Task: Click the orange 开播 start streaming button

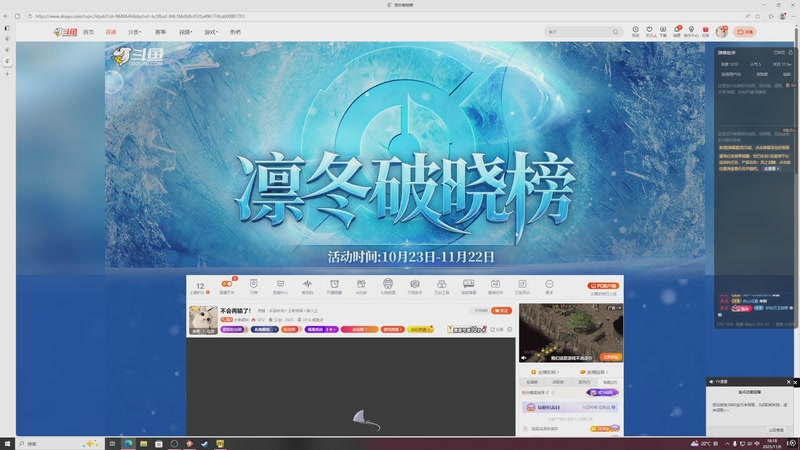Action: coord(744,32)
